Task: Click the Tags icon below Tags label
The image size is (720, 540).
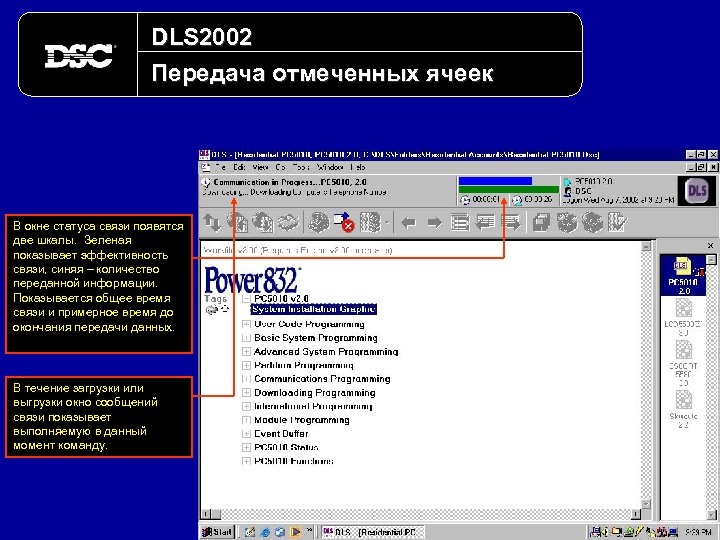Action: coord(212,309)
